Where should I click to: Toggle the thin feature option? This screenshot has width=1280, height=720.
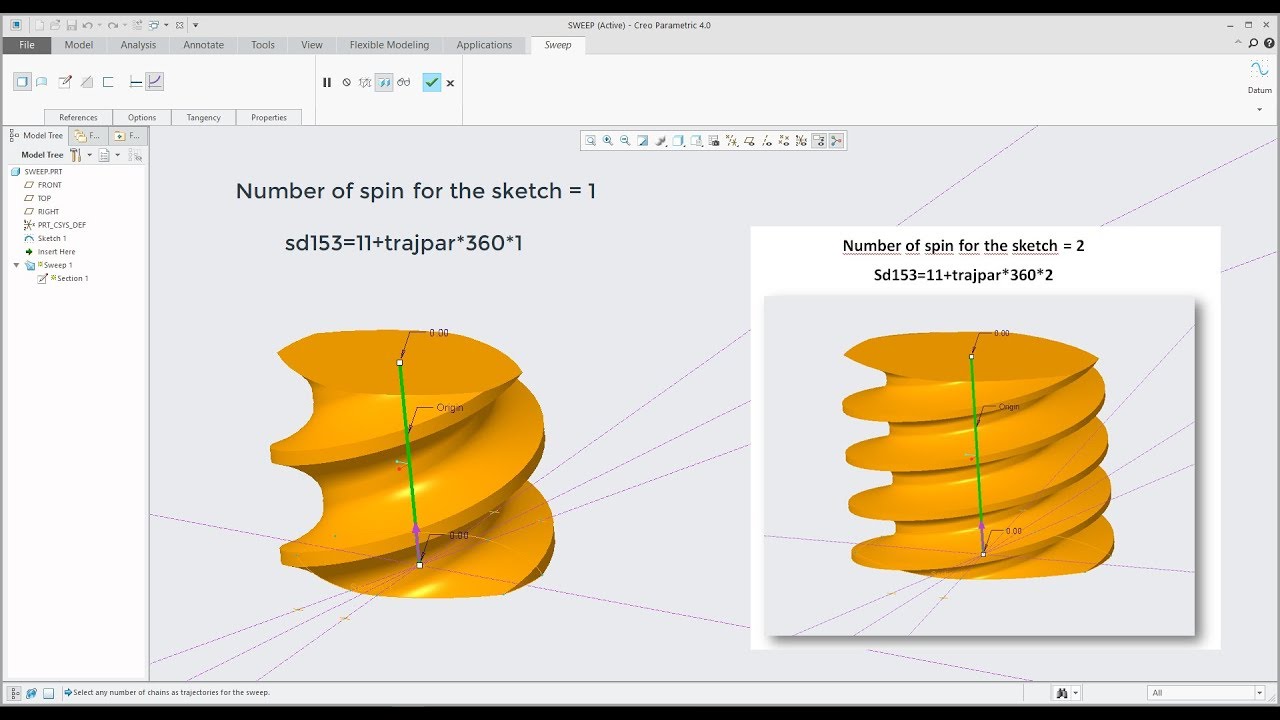(108, 82)
